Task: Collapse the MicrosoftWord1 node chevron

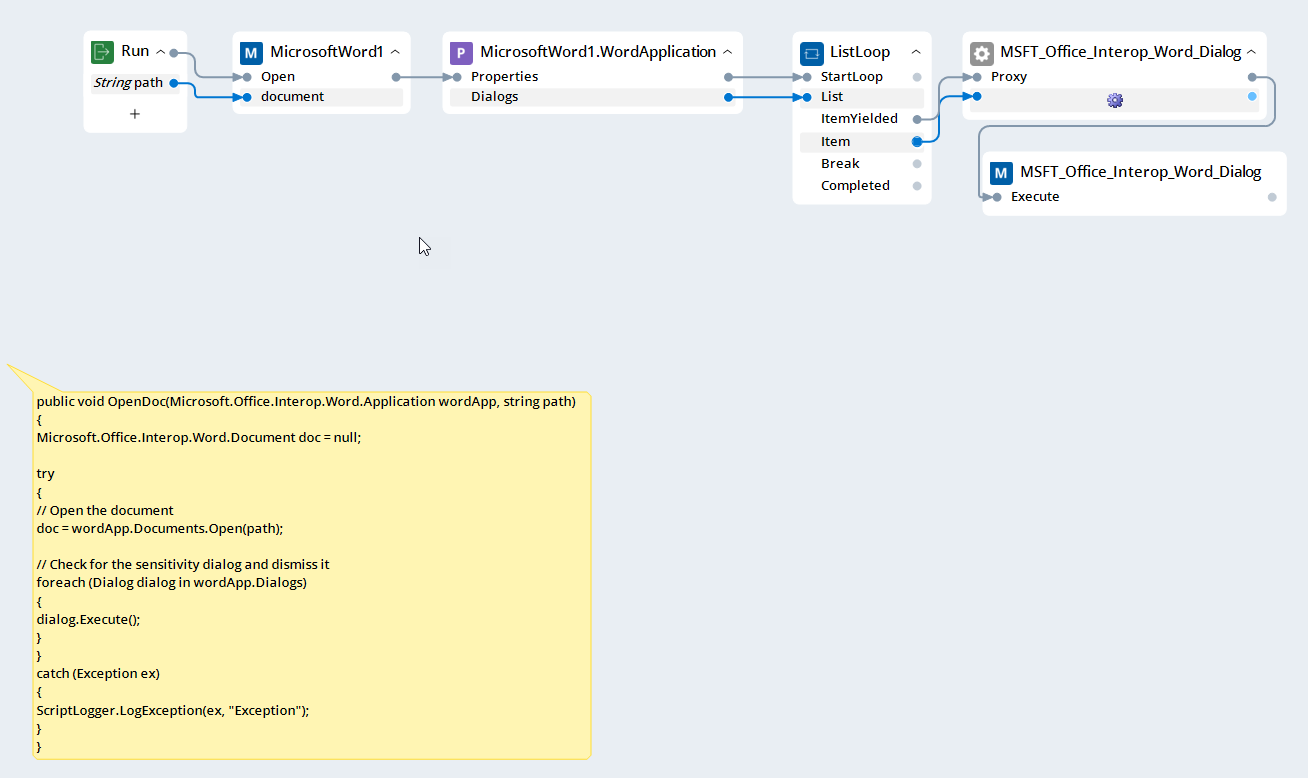Action: point(394,52)
